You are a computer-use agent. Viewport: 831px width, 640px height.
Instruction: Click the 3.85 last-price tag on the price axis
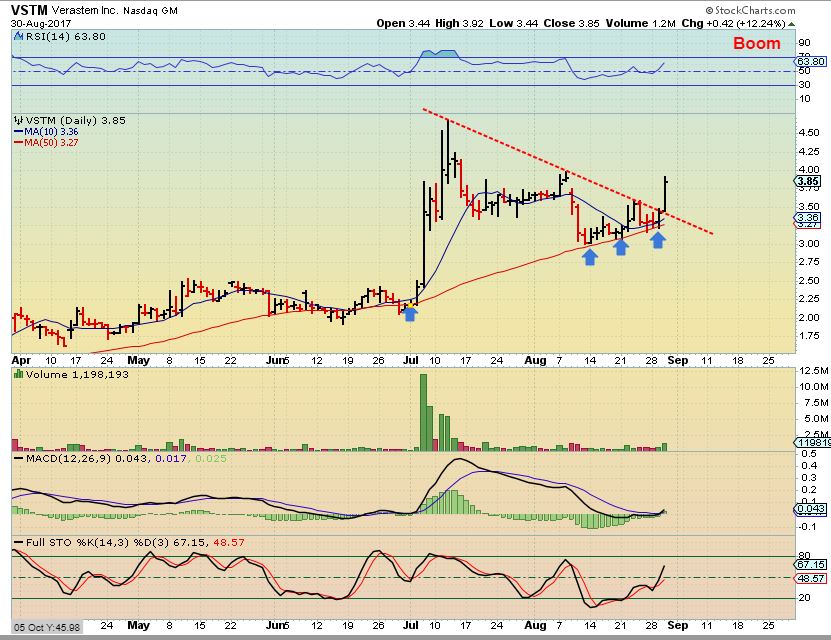pos(808,181)
